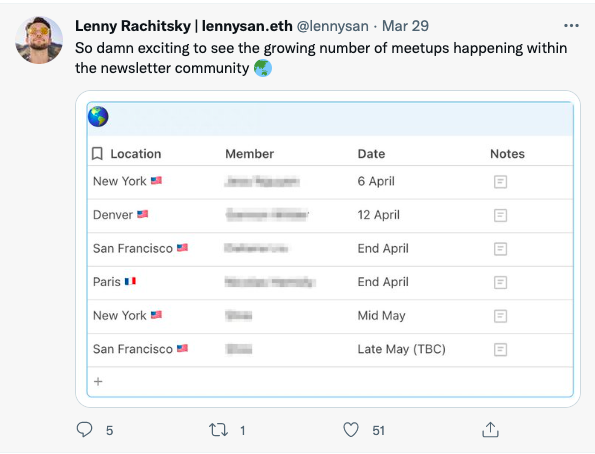Open the Mar 29 timestamp link
The width and height of the screenshot is (595, 454).
[405, 26]
